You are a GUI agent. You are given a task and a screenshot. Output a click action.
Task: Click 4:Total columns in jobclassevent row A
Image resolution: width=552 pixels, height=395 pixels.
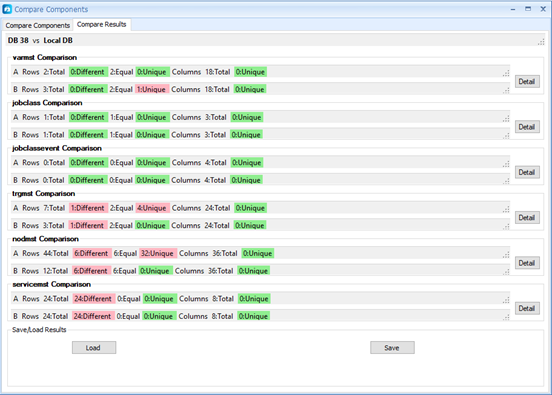[216, 163]
